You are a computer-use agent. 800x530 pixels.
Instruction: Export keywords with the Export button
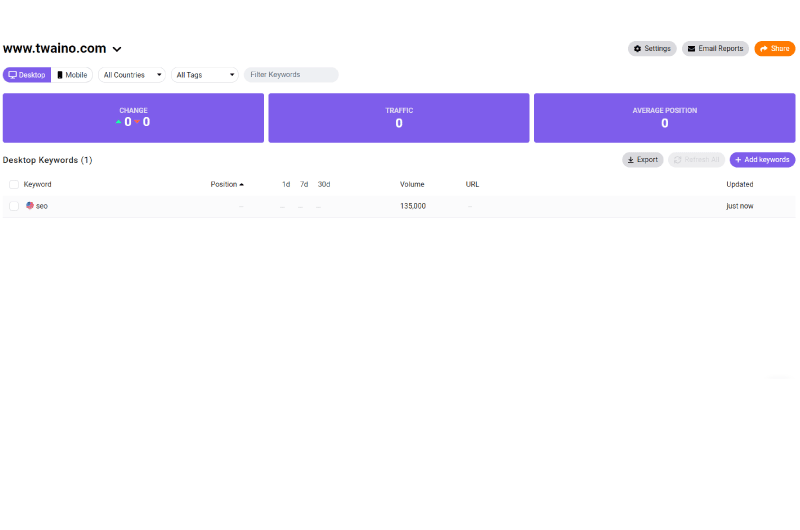tap(642, 160)
